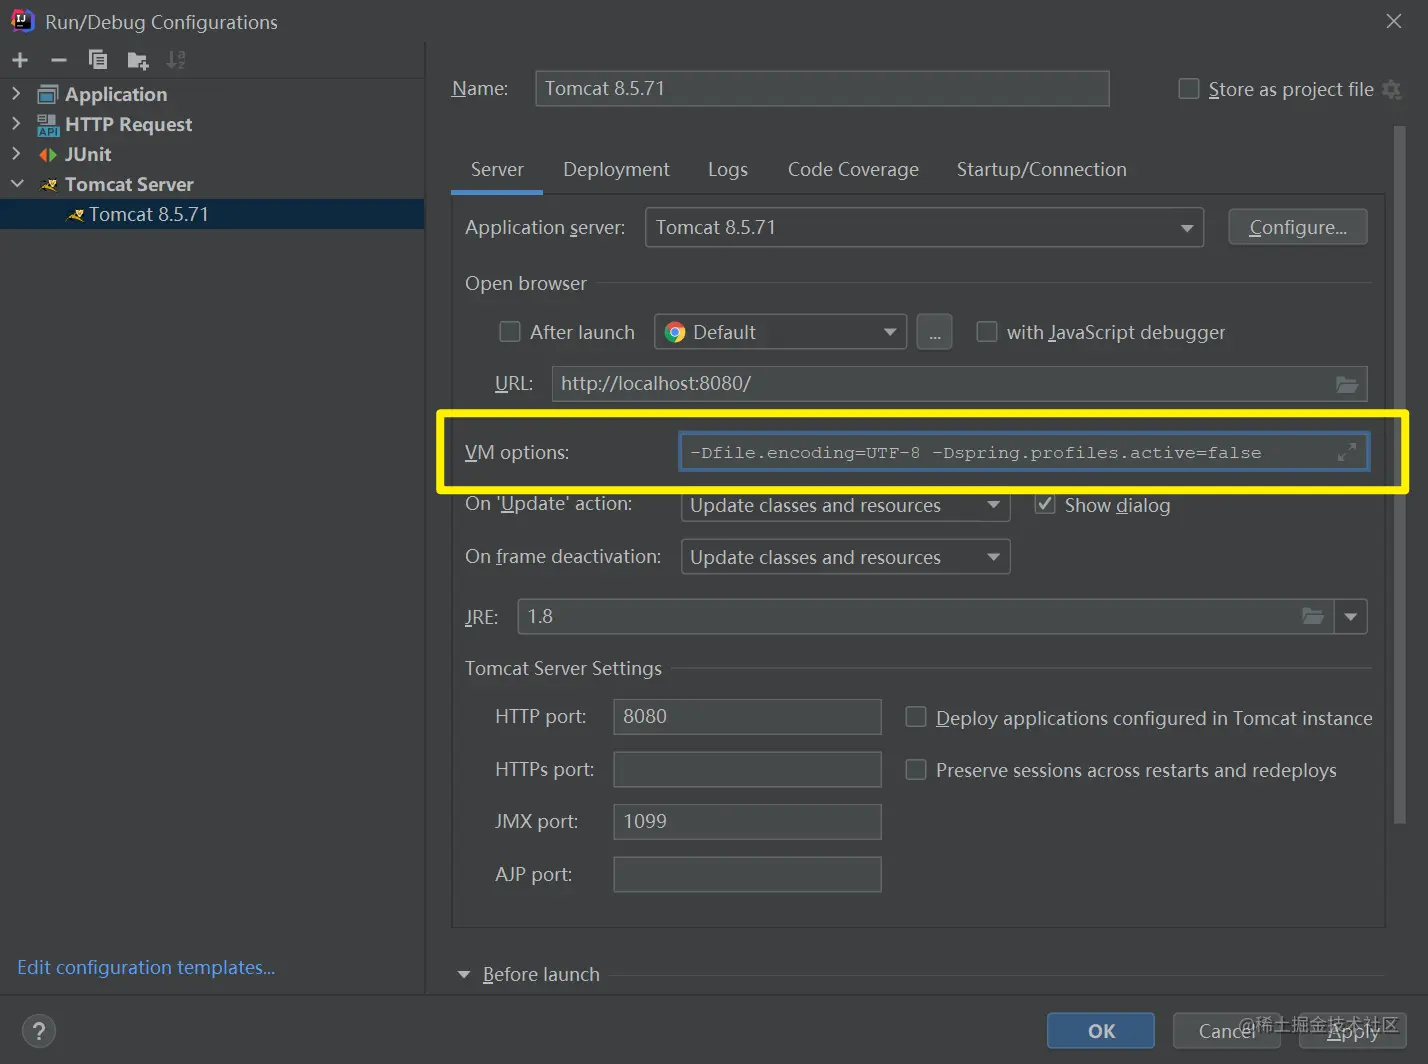Viewport: 1428px width, 1064px height.
Task: Click the Name input field
Action: 822,88
